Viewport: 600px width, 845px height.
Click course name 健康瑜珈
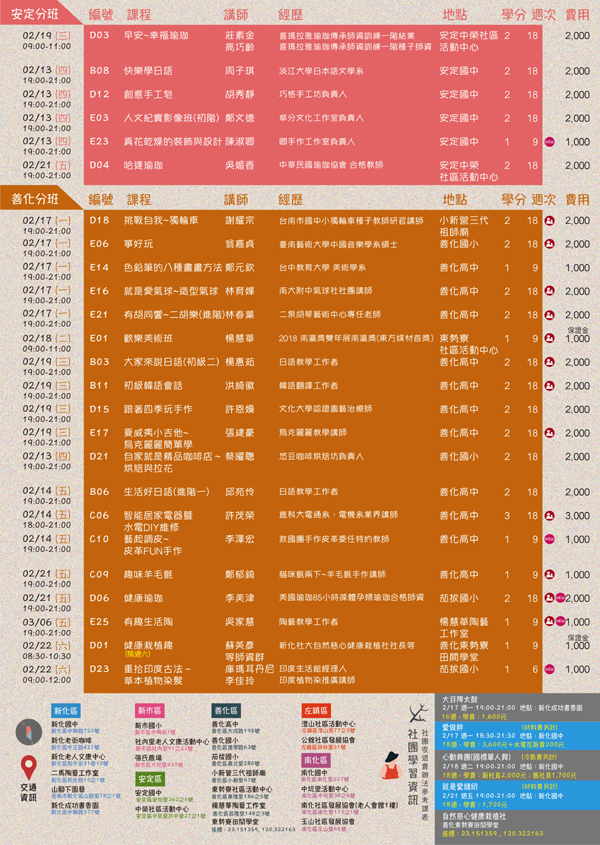143,598
